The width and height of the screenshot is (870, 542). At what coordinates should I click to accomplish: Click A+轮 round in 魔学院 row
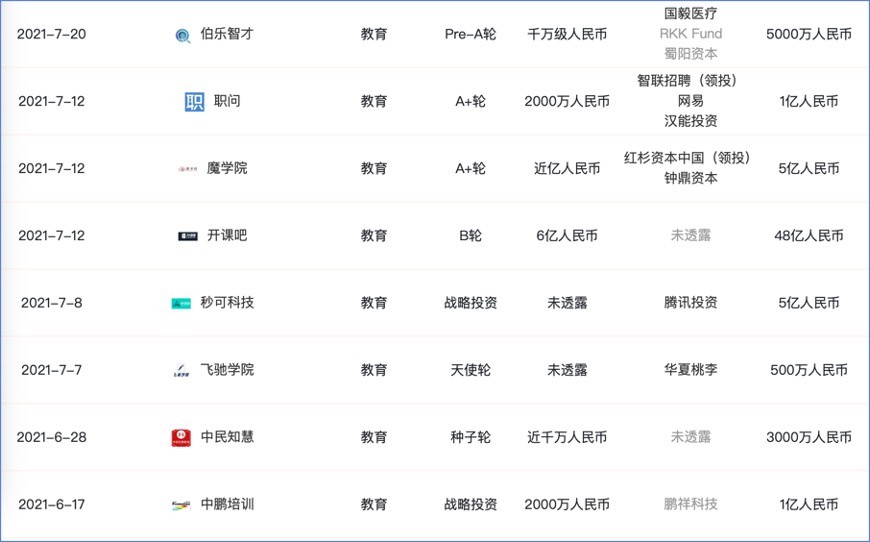(471, 168)
